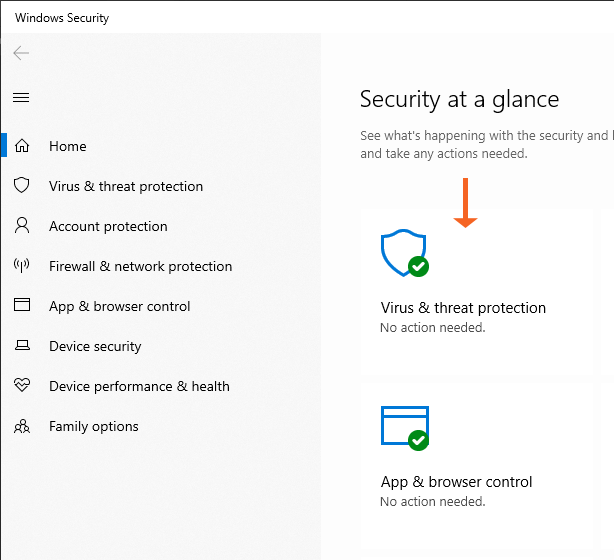This screenshot has width=614, height=560.
Task: Click the wireless signal icon for Firewall
Action: pos(22,266)
